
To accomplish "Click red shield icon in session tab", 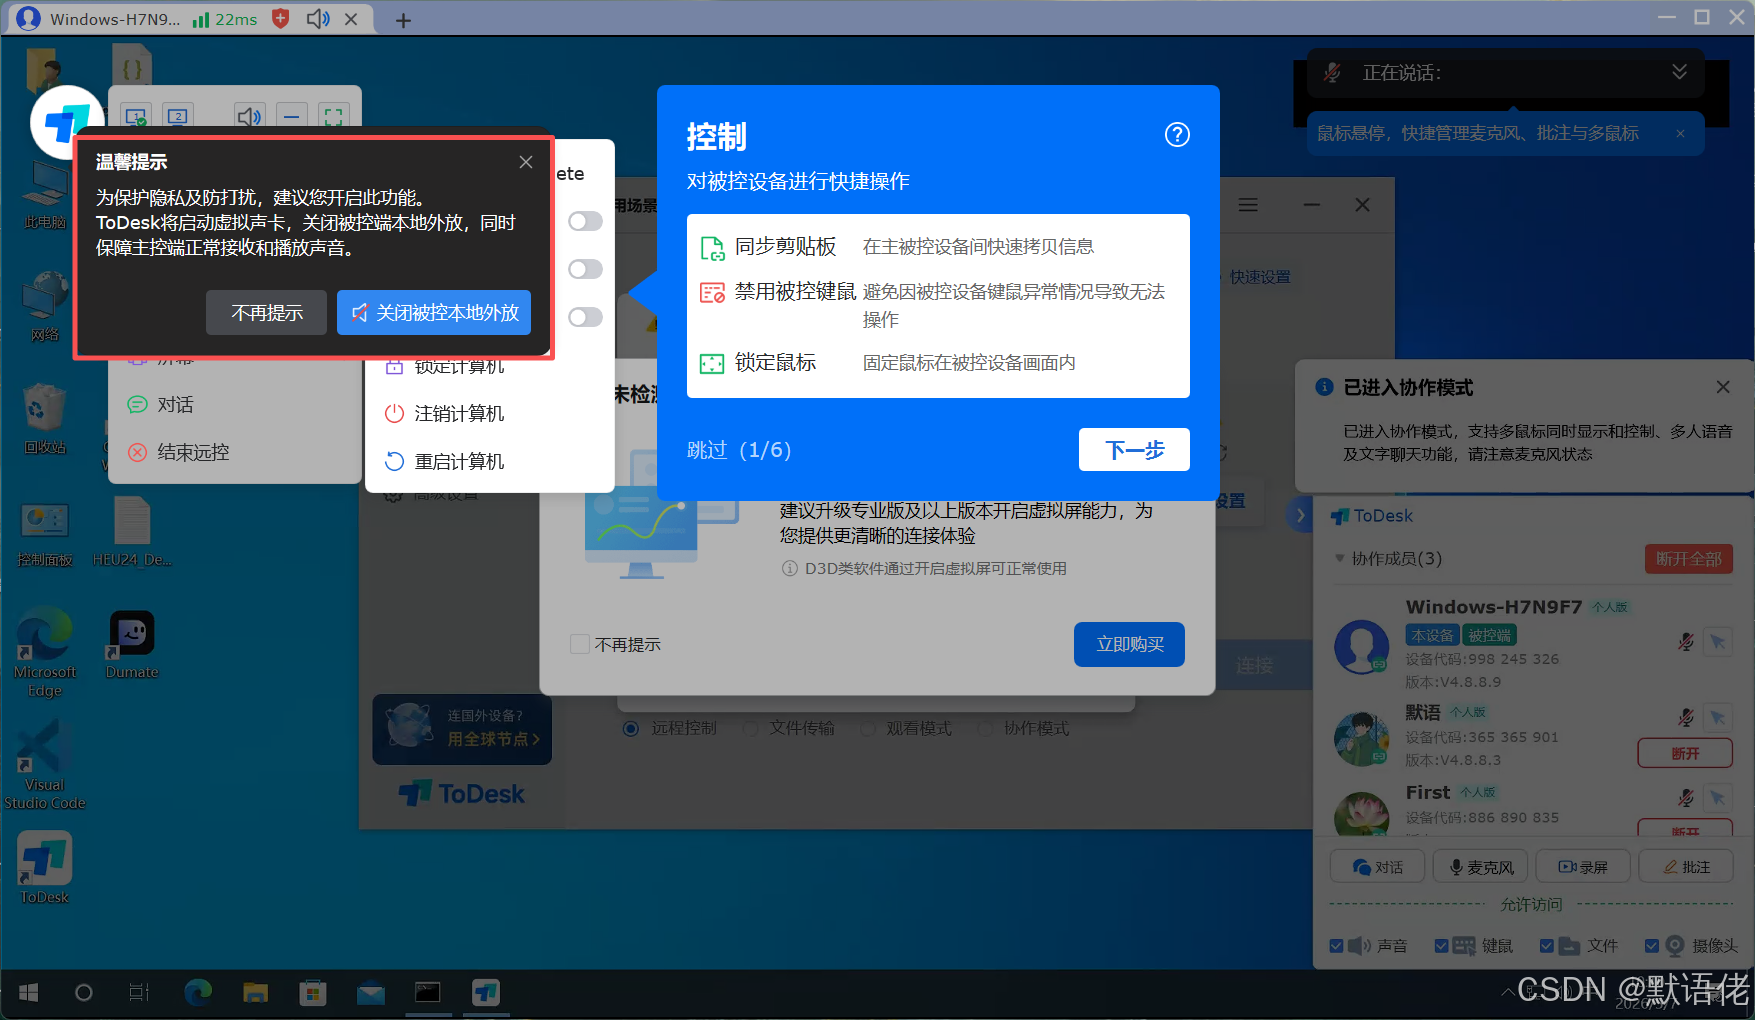I will 281,19.
